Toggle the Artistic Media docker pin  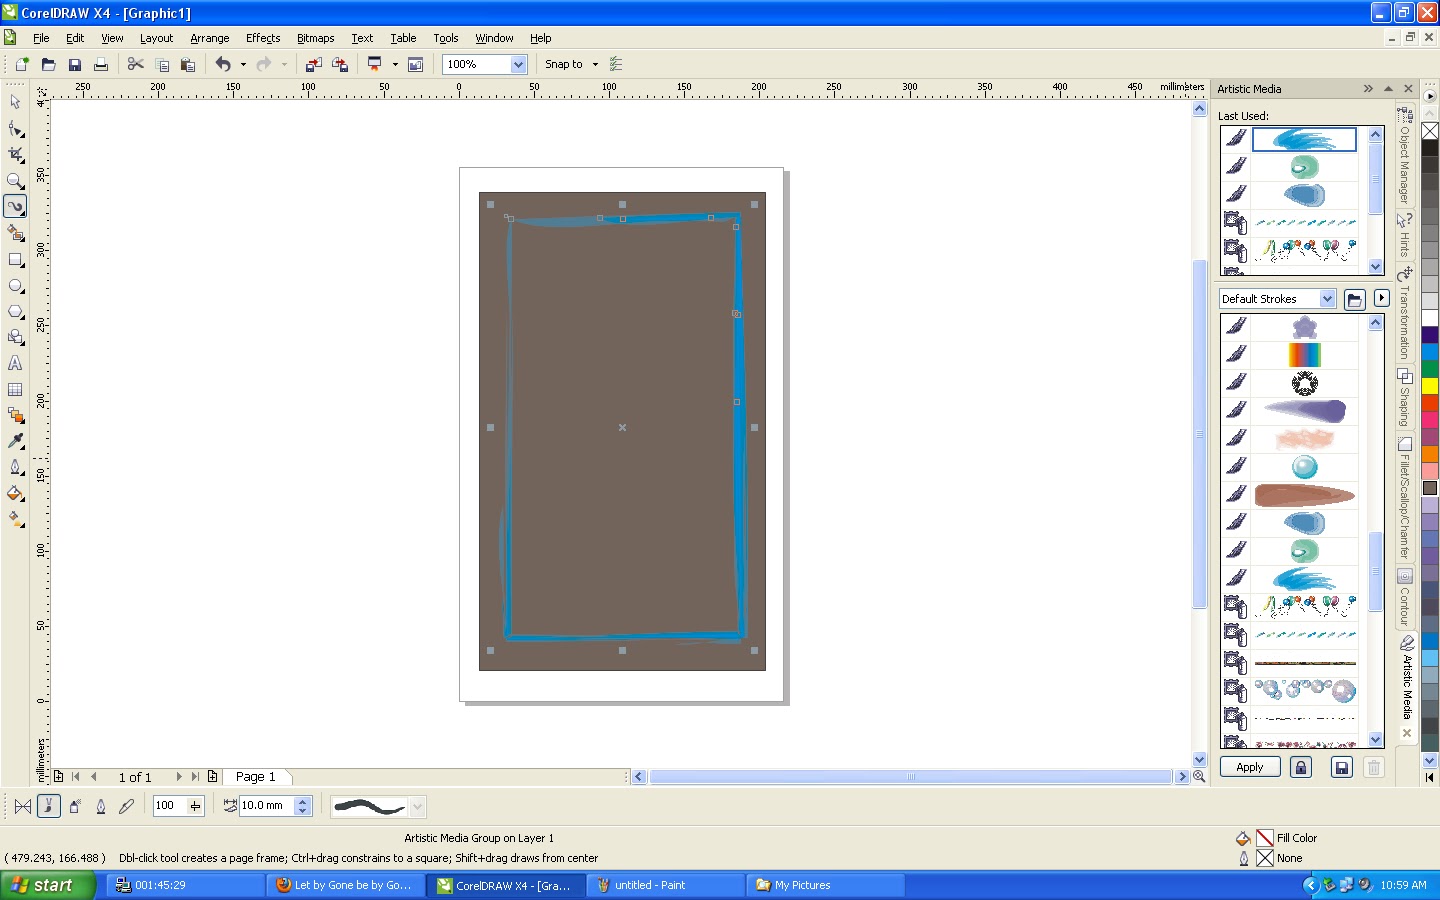click(x=1388, y=88)
